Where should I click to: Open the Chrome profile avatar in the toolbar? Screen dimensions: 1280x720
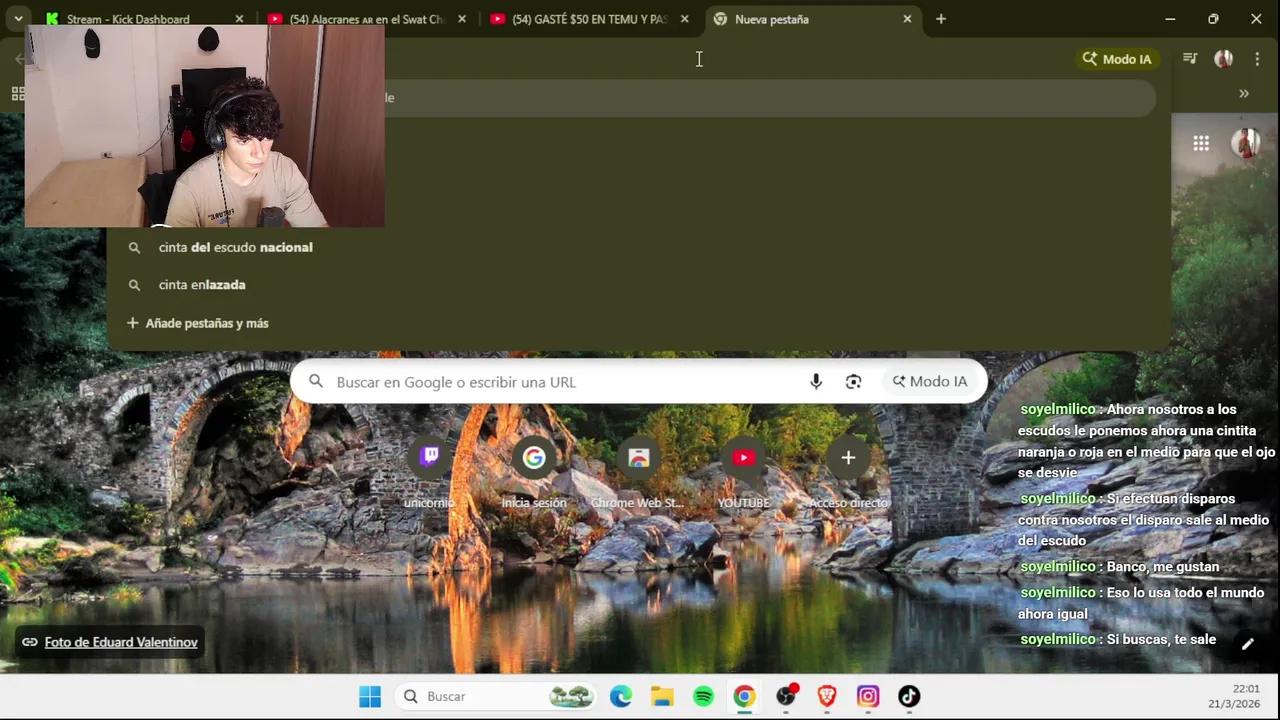click(1223, 59)
